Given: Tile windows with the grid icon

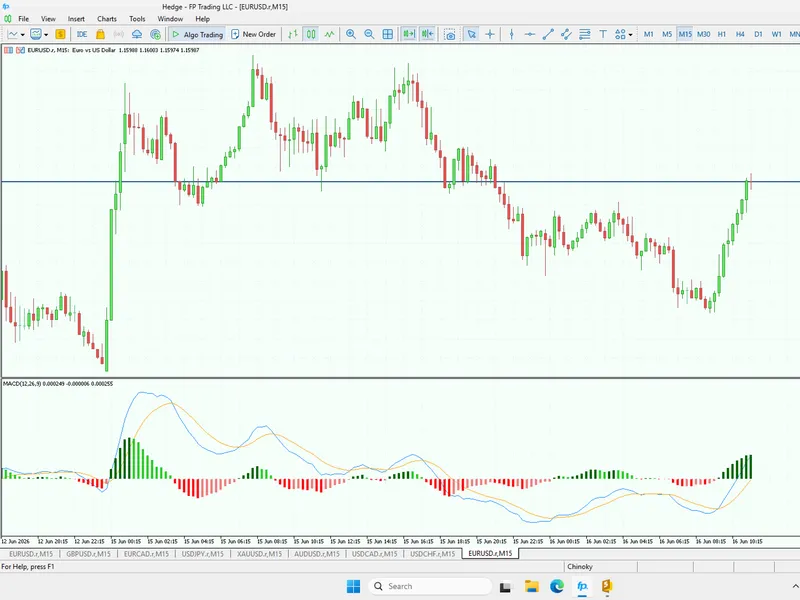Looking at the screenshot, I should [x=388, y=34].
